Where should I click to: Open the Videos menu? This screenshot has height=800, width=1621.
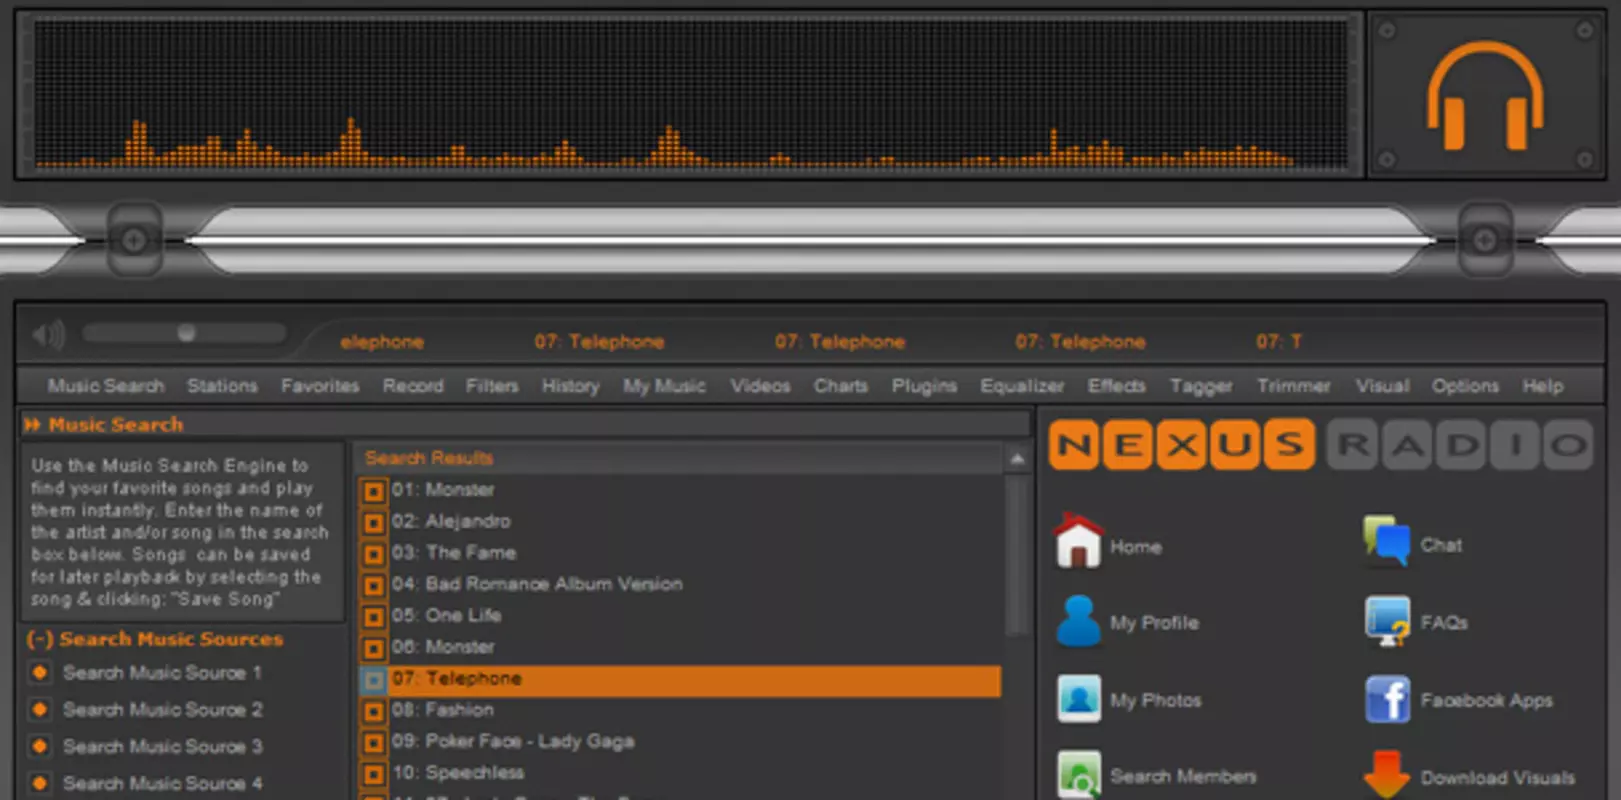coord(760,386)
